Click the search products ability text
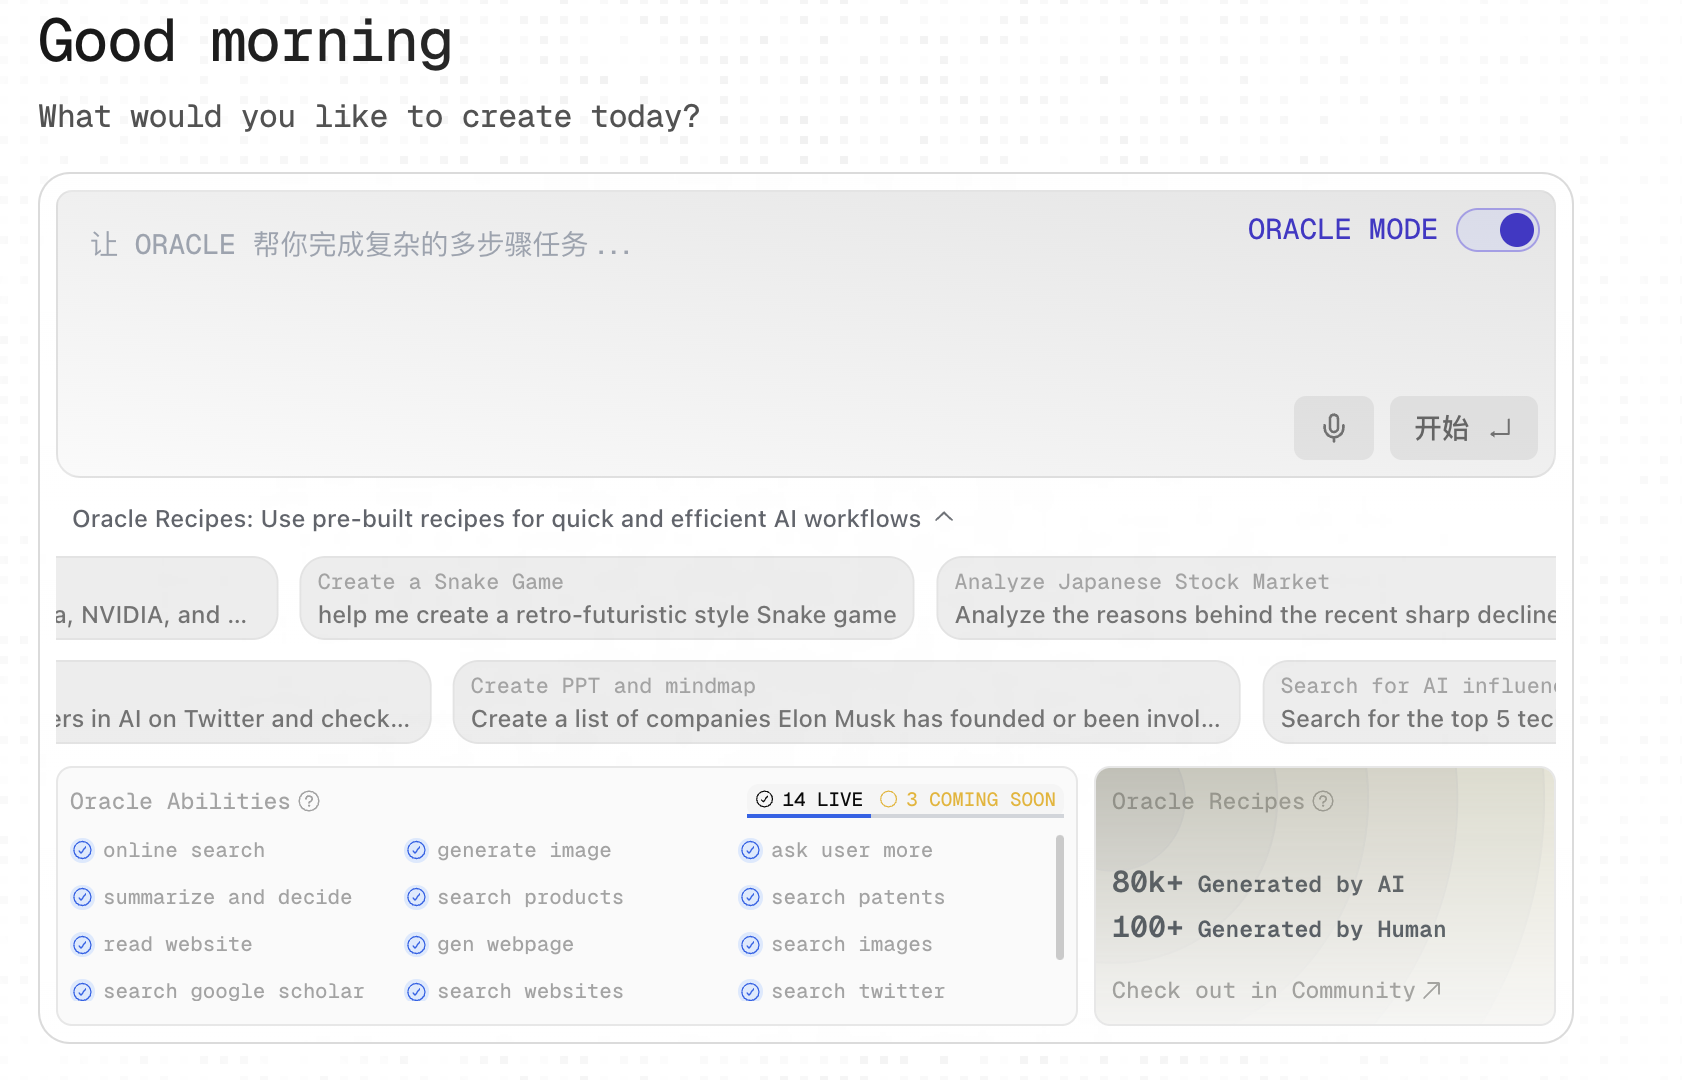1682x1080 pixels. tap(530, 897)
